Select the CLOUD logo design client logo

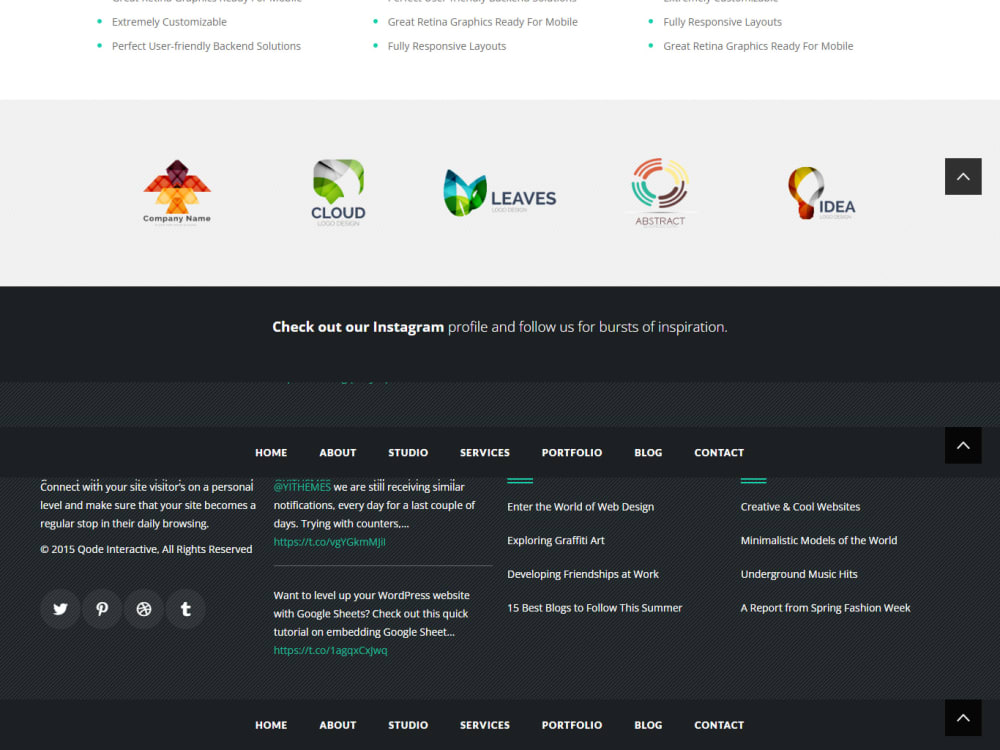(338, 191)
